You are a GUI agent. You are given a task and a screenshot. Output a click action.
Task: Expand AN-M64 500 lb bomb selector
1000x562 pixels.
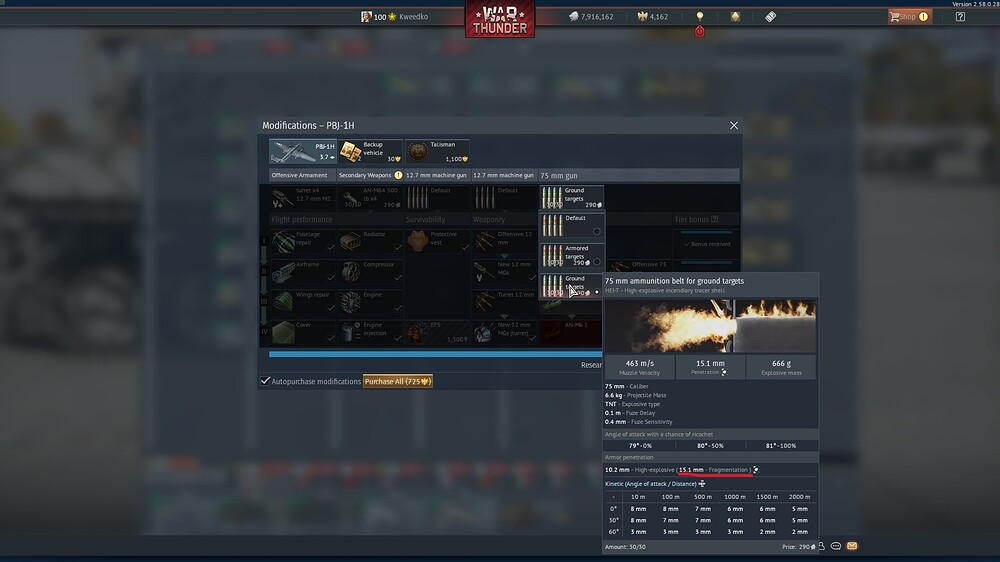click(370, 198)
